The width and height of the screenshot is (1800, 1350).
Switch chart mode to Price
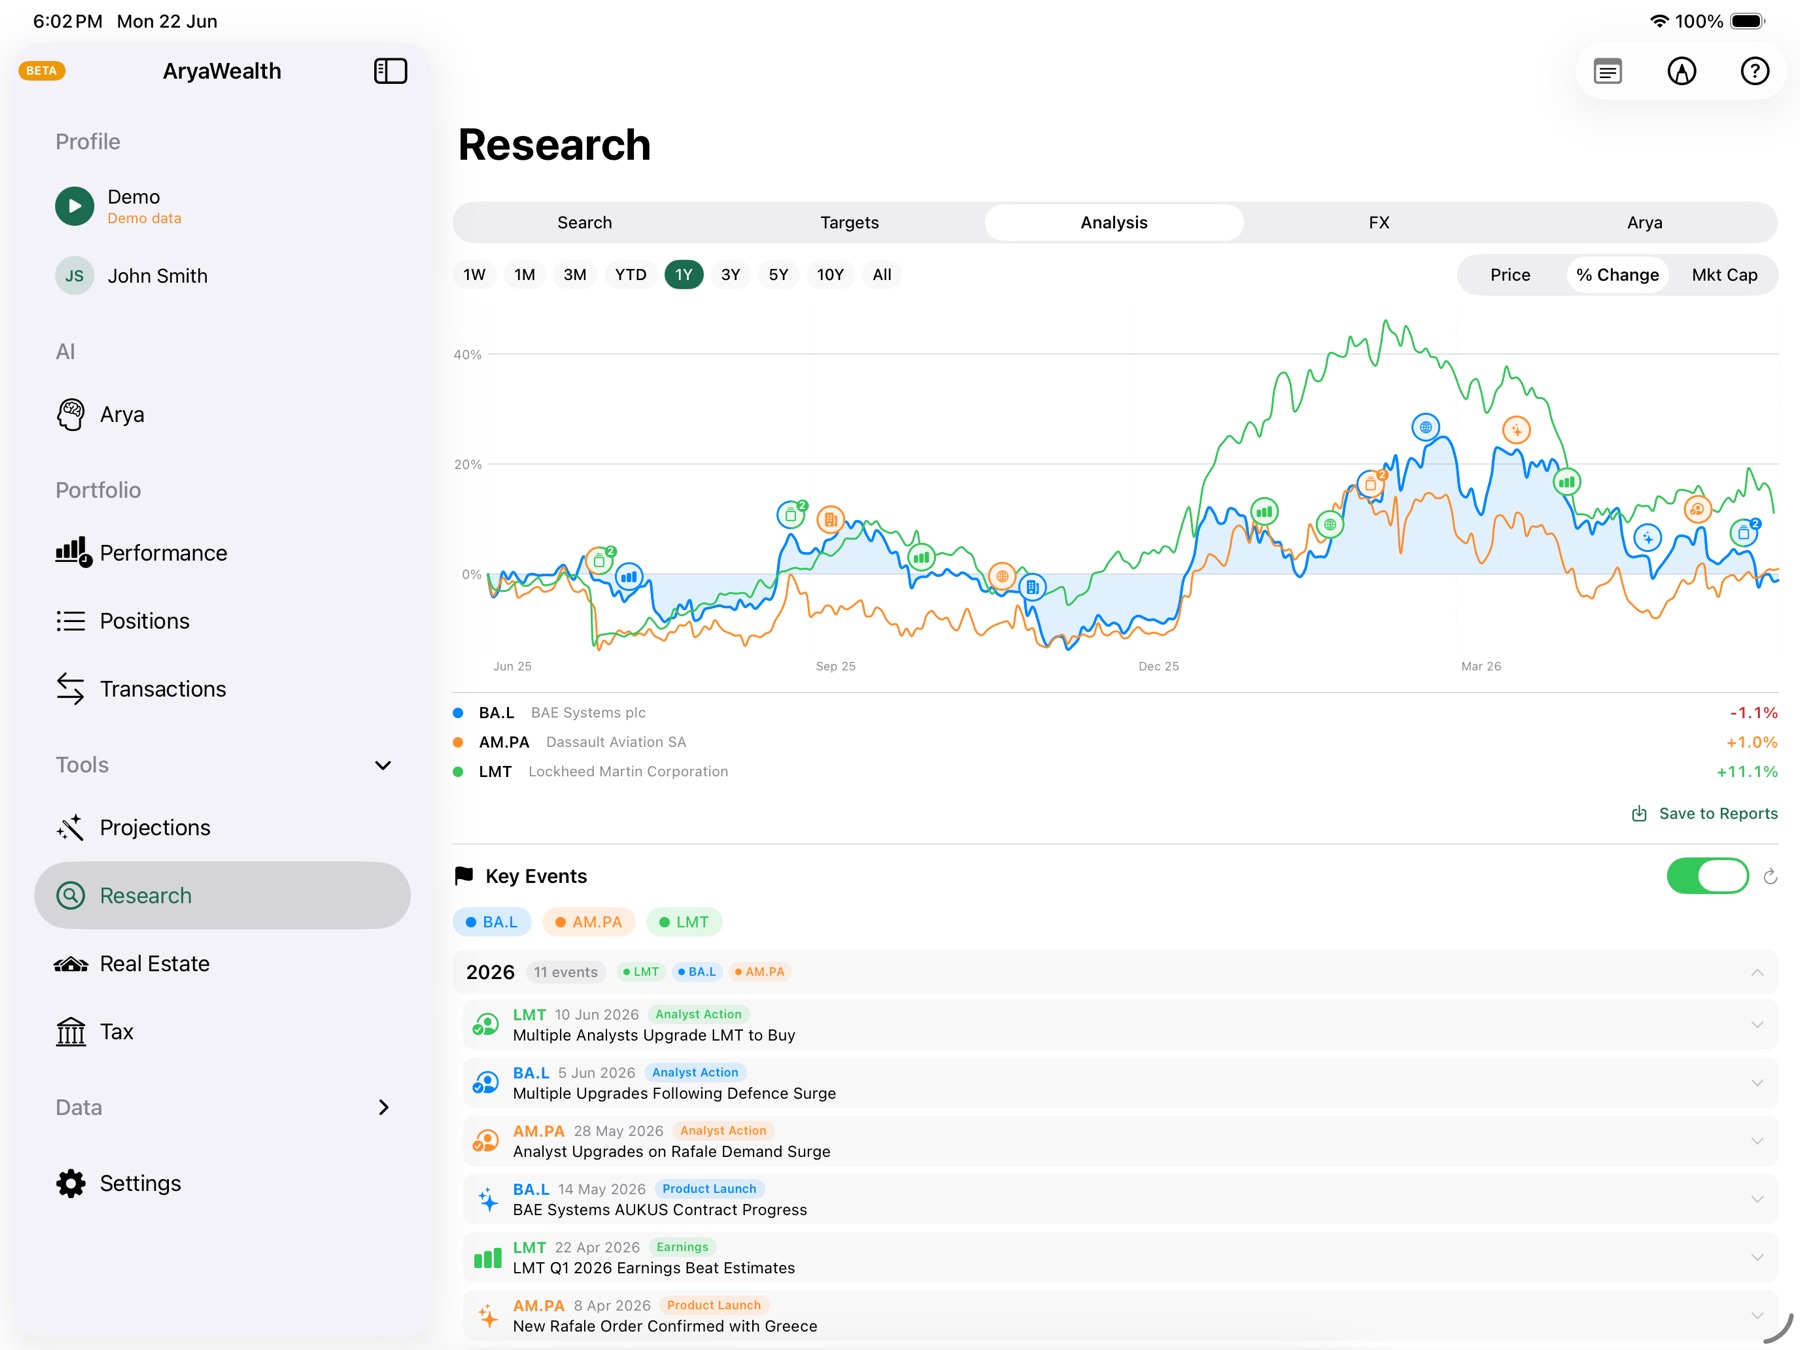(x=1510, y=275)
